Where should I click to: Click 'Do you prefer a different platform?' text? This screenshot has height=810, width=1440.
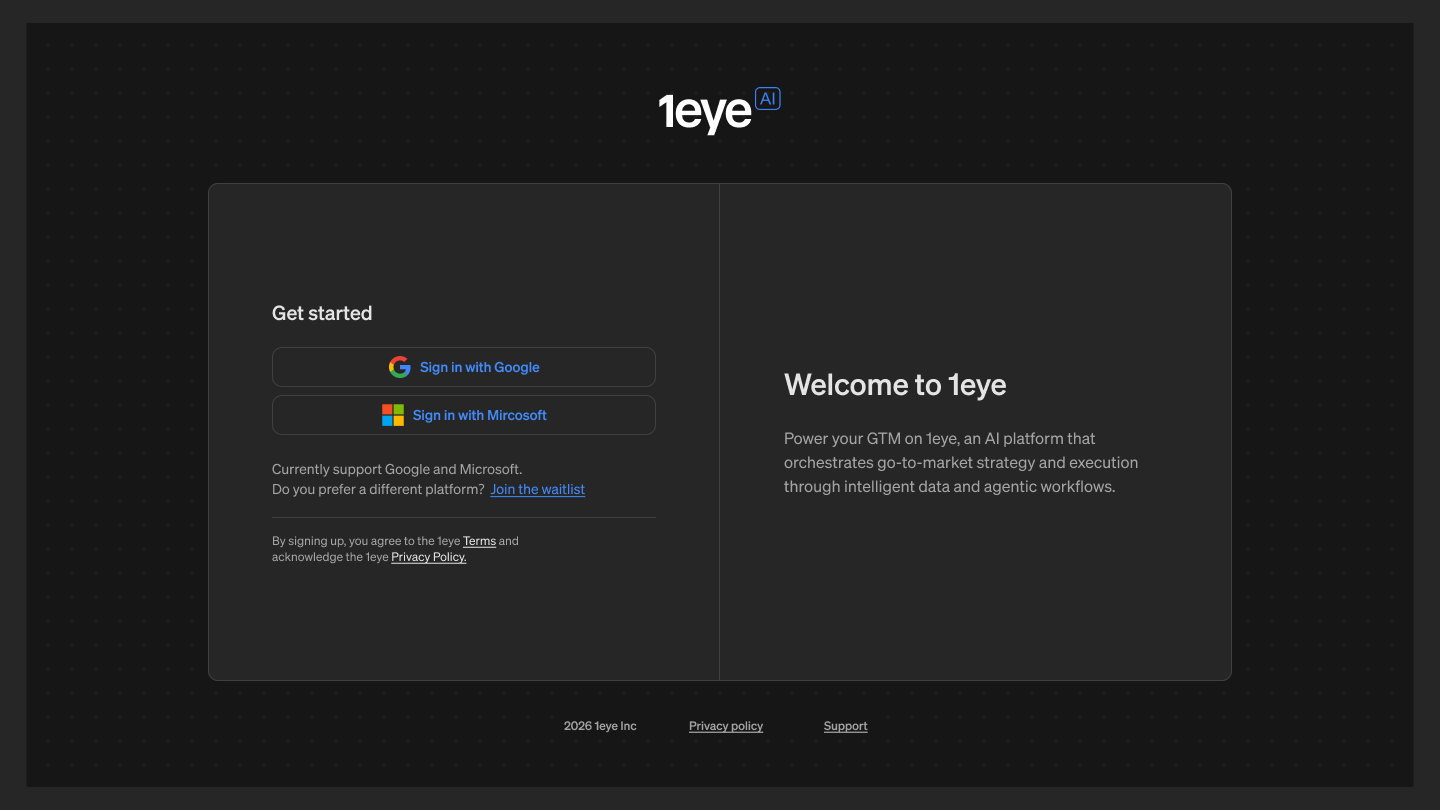[x=378, y=489]
